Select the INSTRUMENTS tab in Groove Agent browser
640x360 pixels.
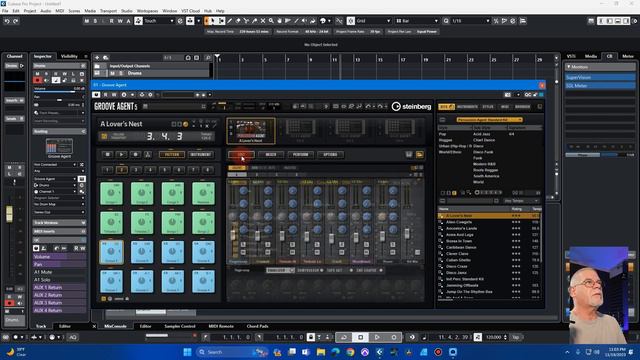467,107
